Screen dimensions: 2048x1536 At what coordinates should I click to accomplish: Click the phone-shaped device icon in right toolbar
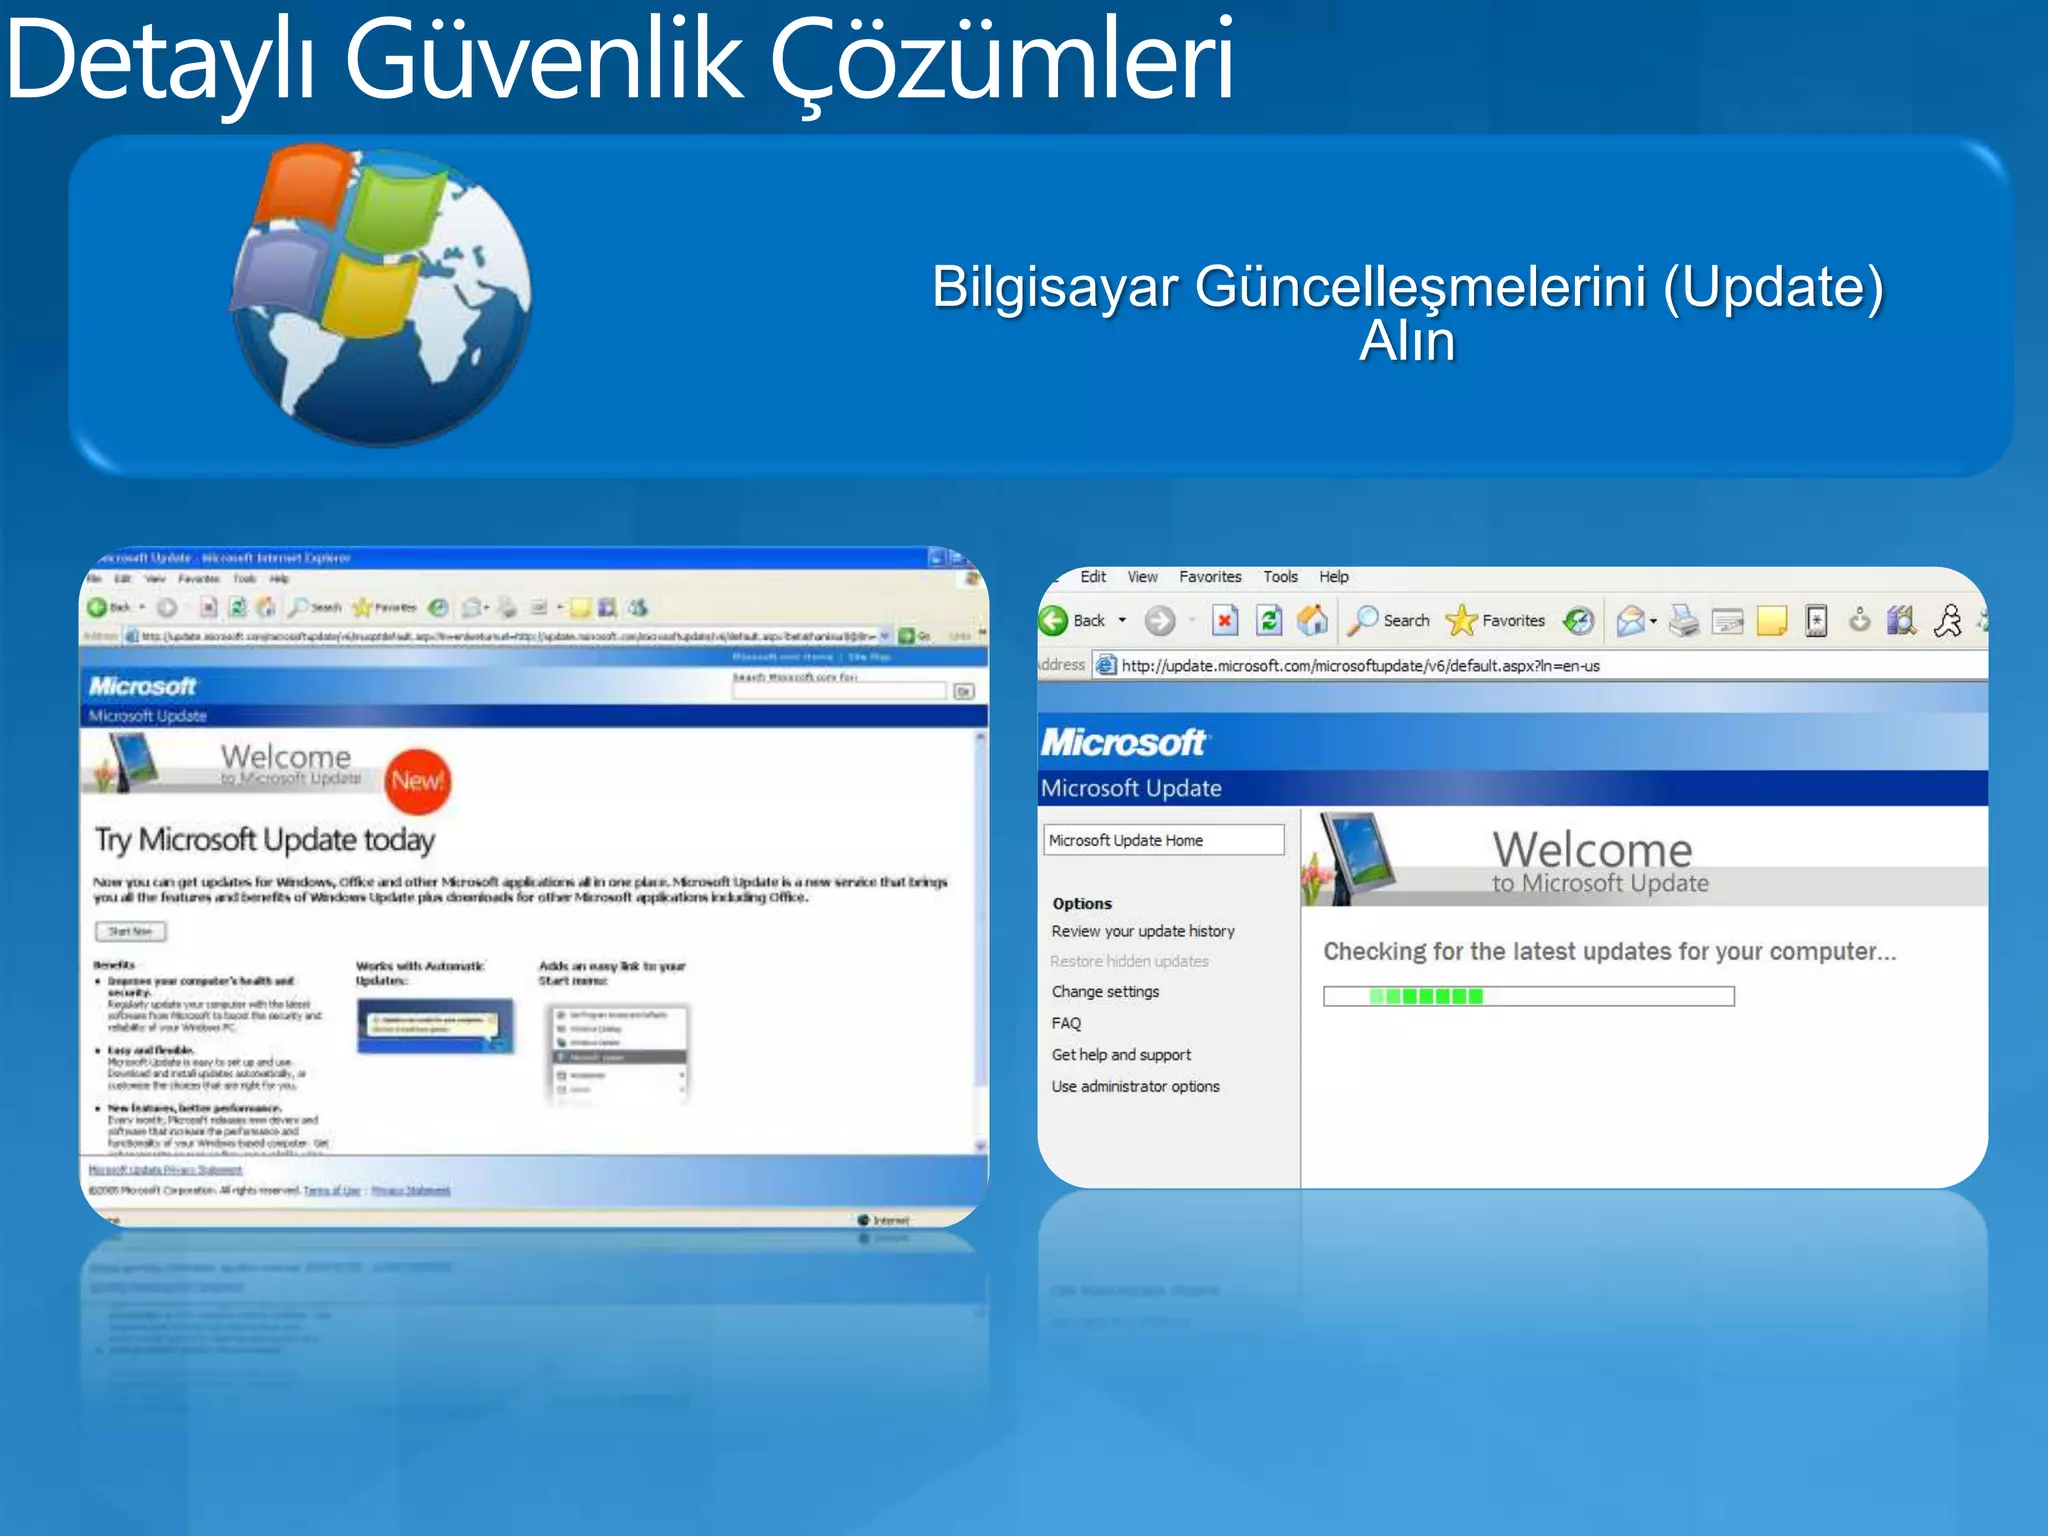coord(1817,621)
